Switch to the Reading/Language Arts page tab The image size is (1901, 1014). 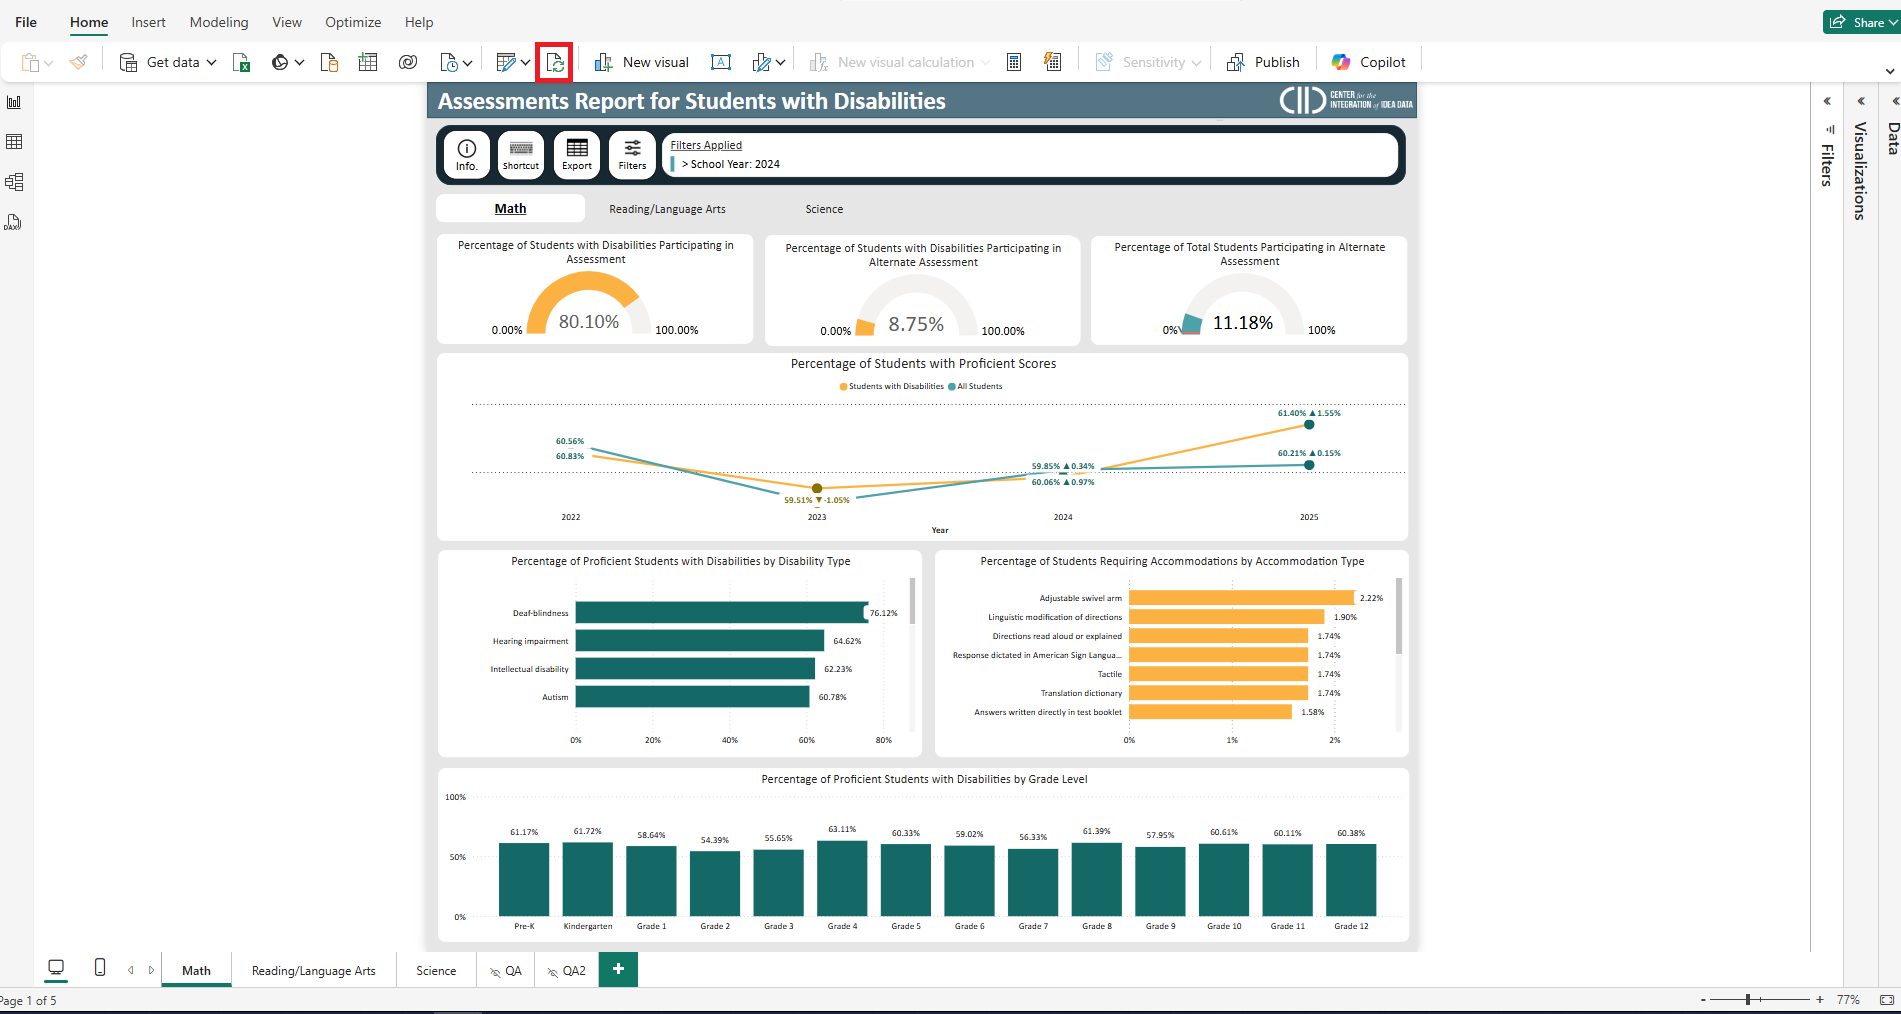pos(313,970)
